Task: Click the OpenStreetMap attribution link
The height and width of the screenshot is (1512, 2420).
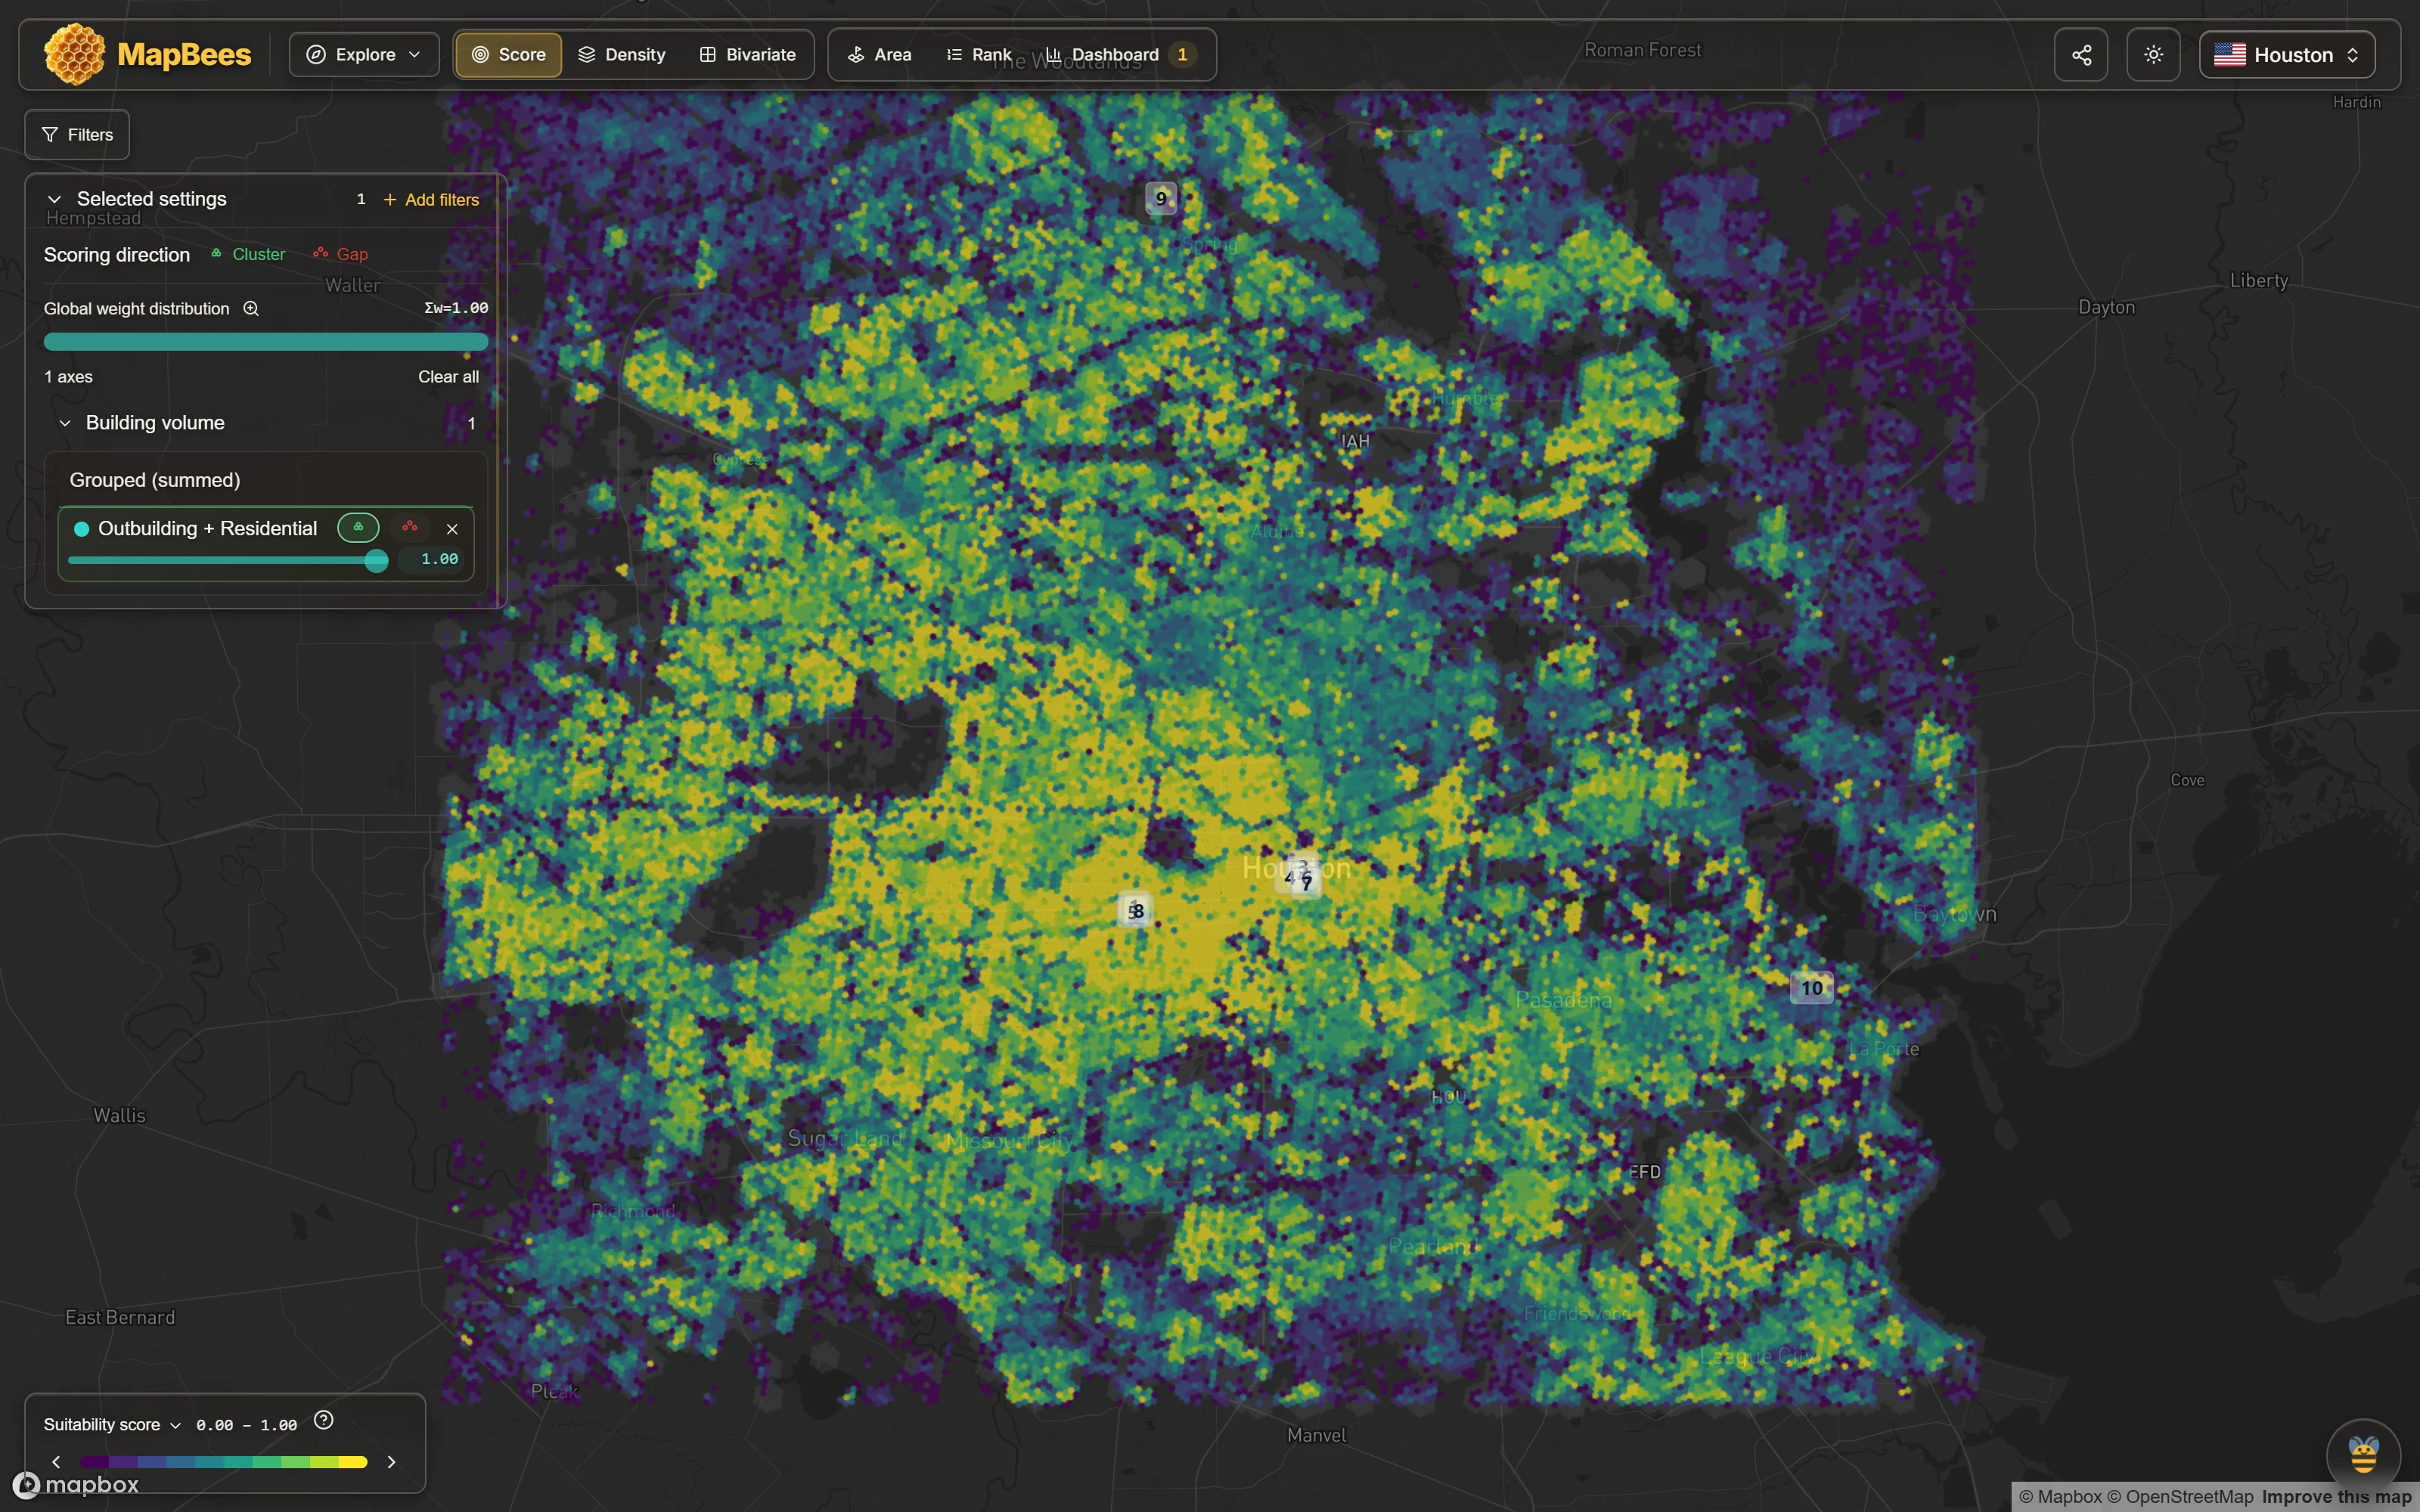Action: point(2180,1497)
